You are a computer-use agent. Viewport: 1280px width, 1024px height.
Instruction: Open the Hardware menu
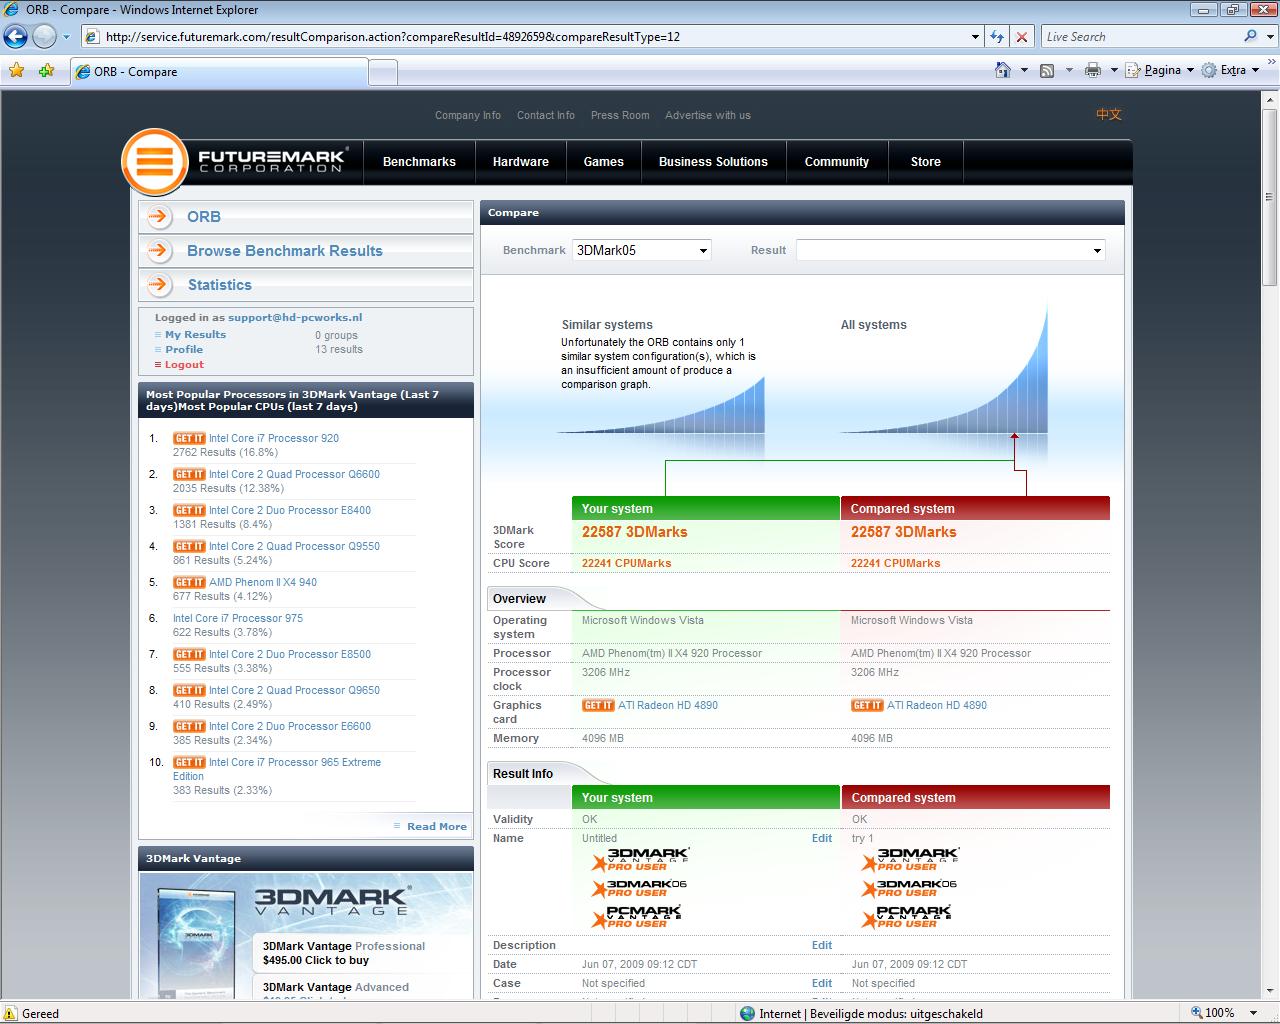521,161
